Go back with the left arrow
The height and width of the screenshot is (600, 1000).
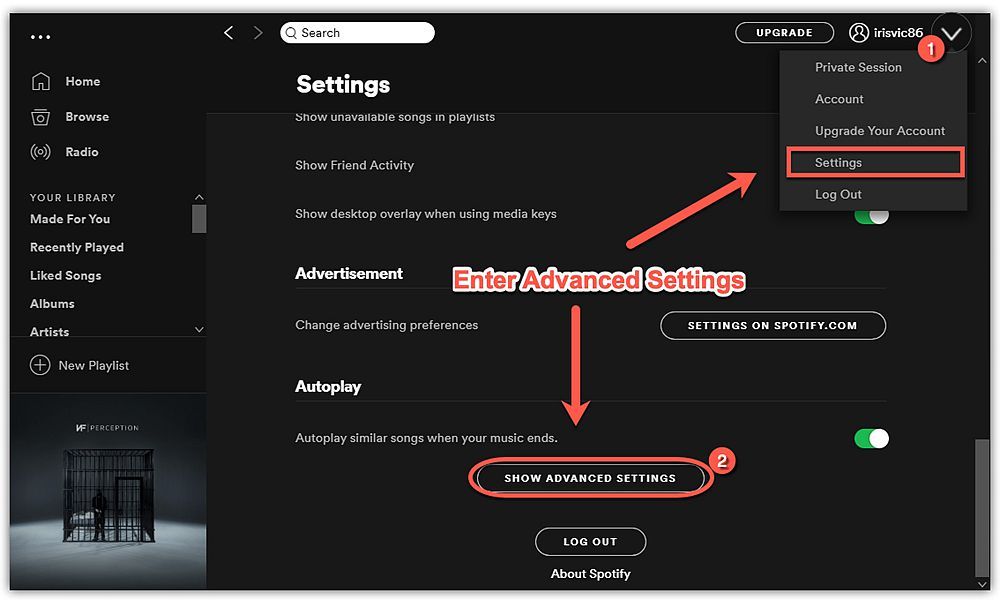click(229, 33)
